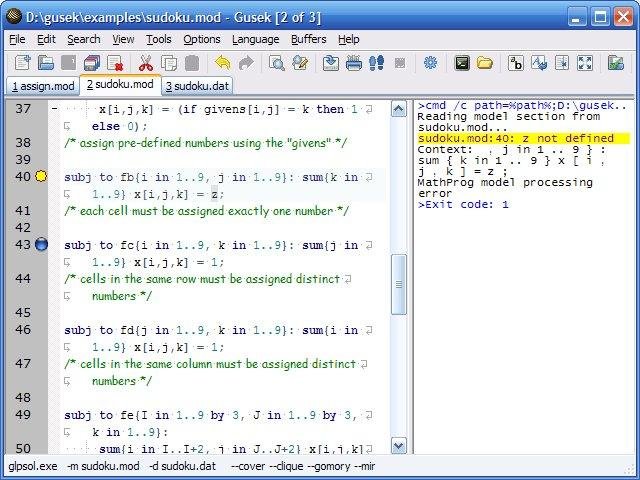
Task: Click the editor vertical scrollbar thumb
Action: [399, 284]
